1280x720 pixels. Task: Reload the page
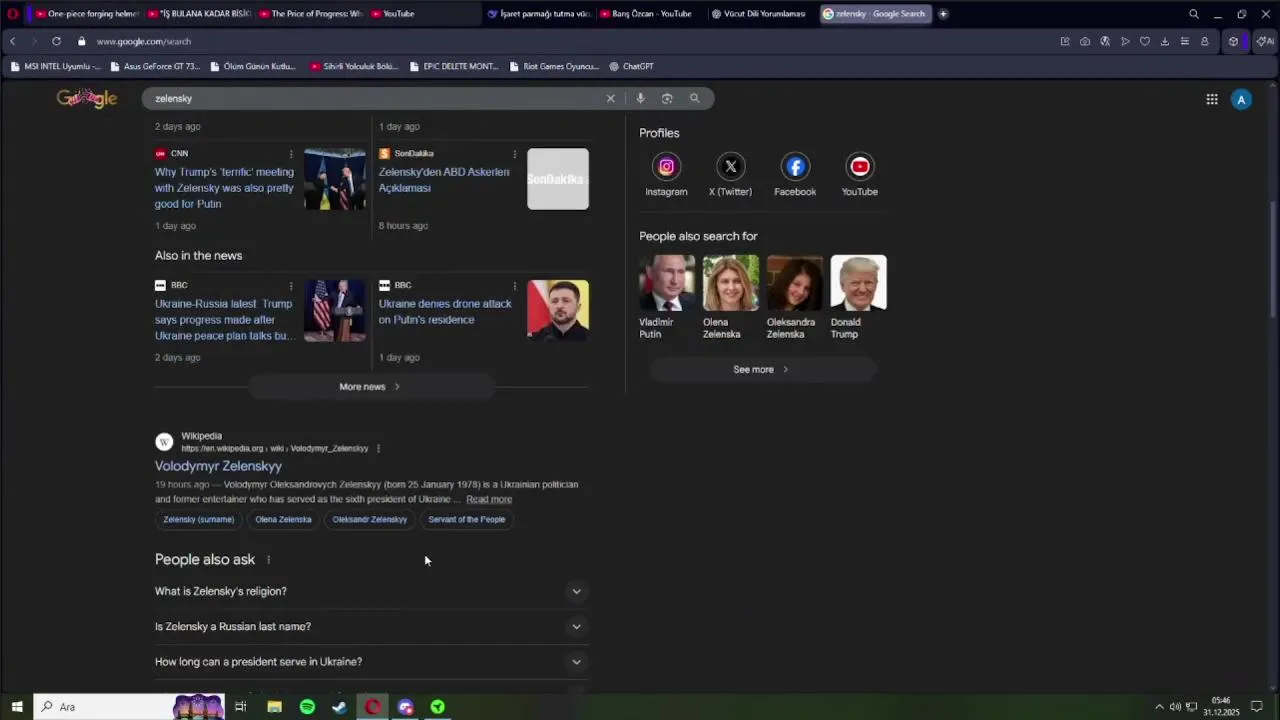[x=56, y=41]
